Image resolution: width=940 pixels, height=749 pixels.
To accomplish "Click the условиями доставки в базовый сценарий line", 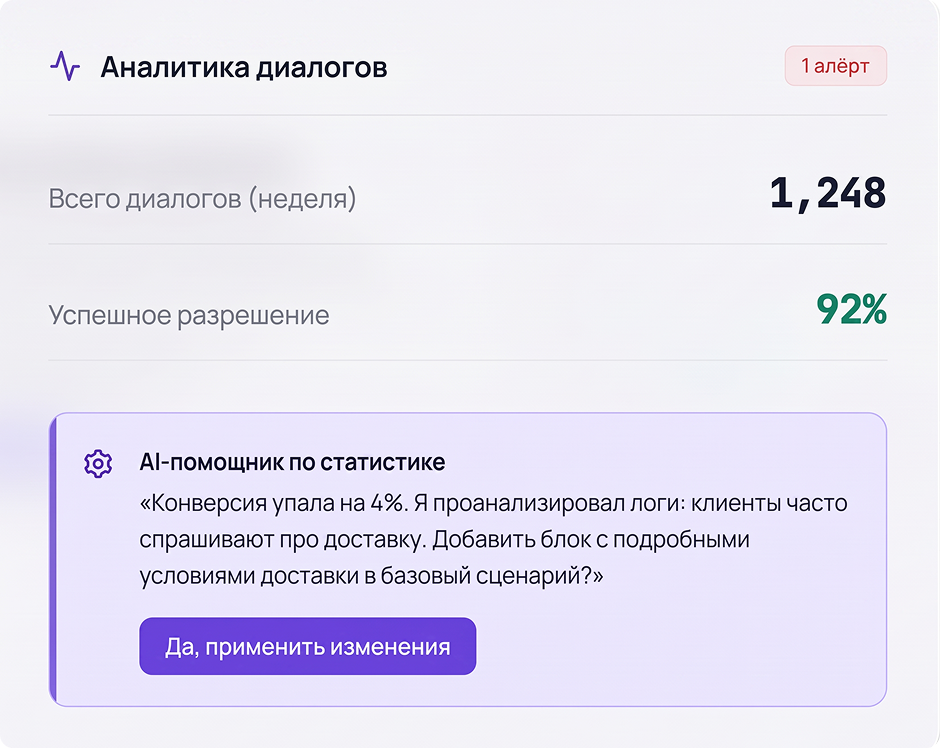I will click(371, 576).
